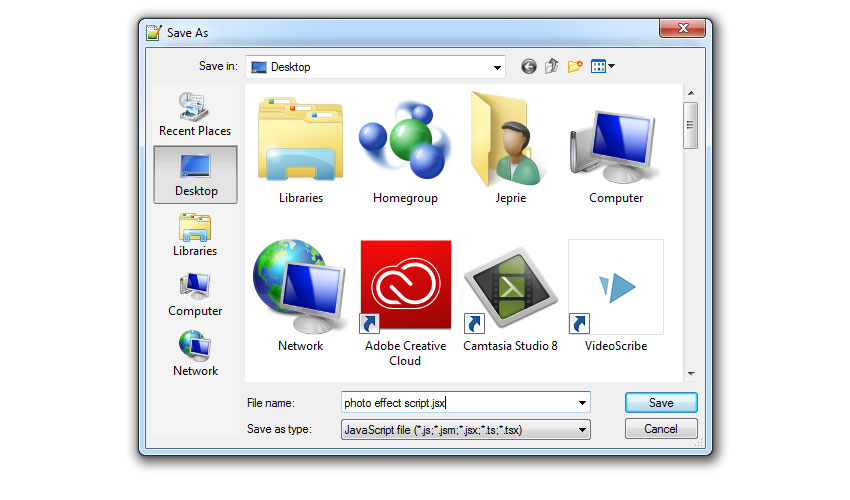Go back using the toolbar back arrow
The image size is (850, 500).
coord(529,67)
